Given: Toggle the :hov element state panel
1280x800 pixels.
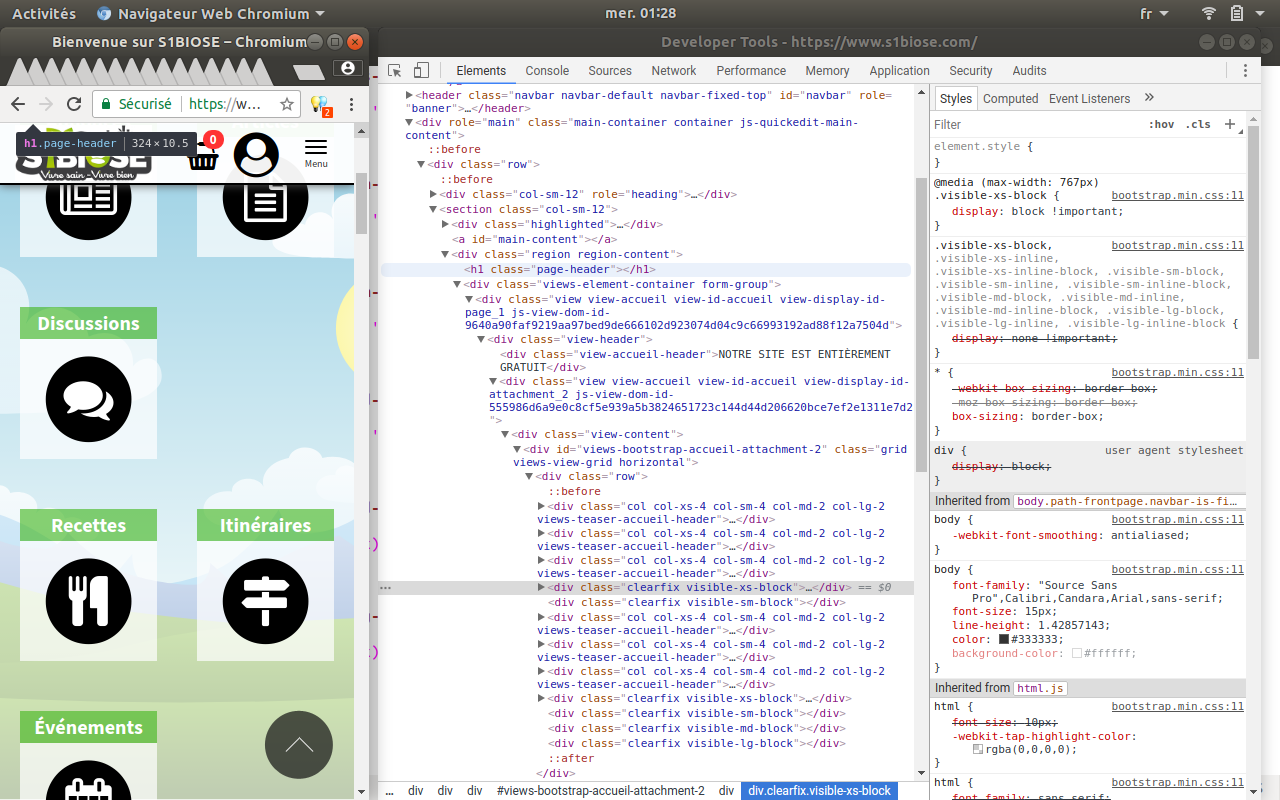Looking at the screenshot, I should pyautogui.click(x=1161, y=124).
